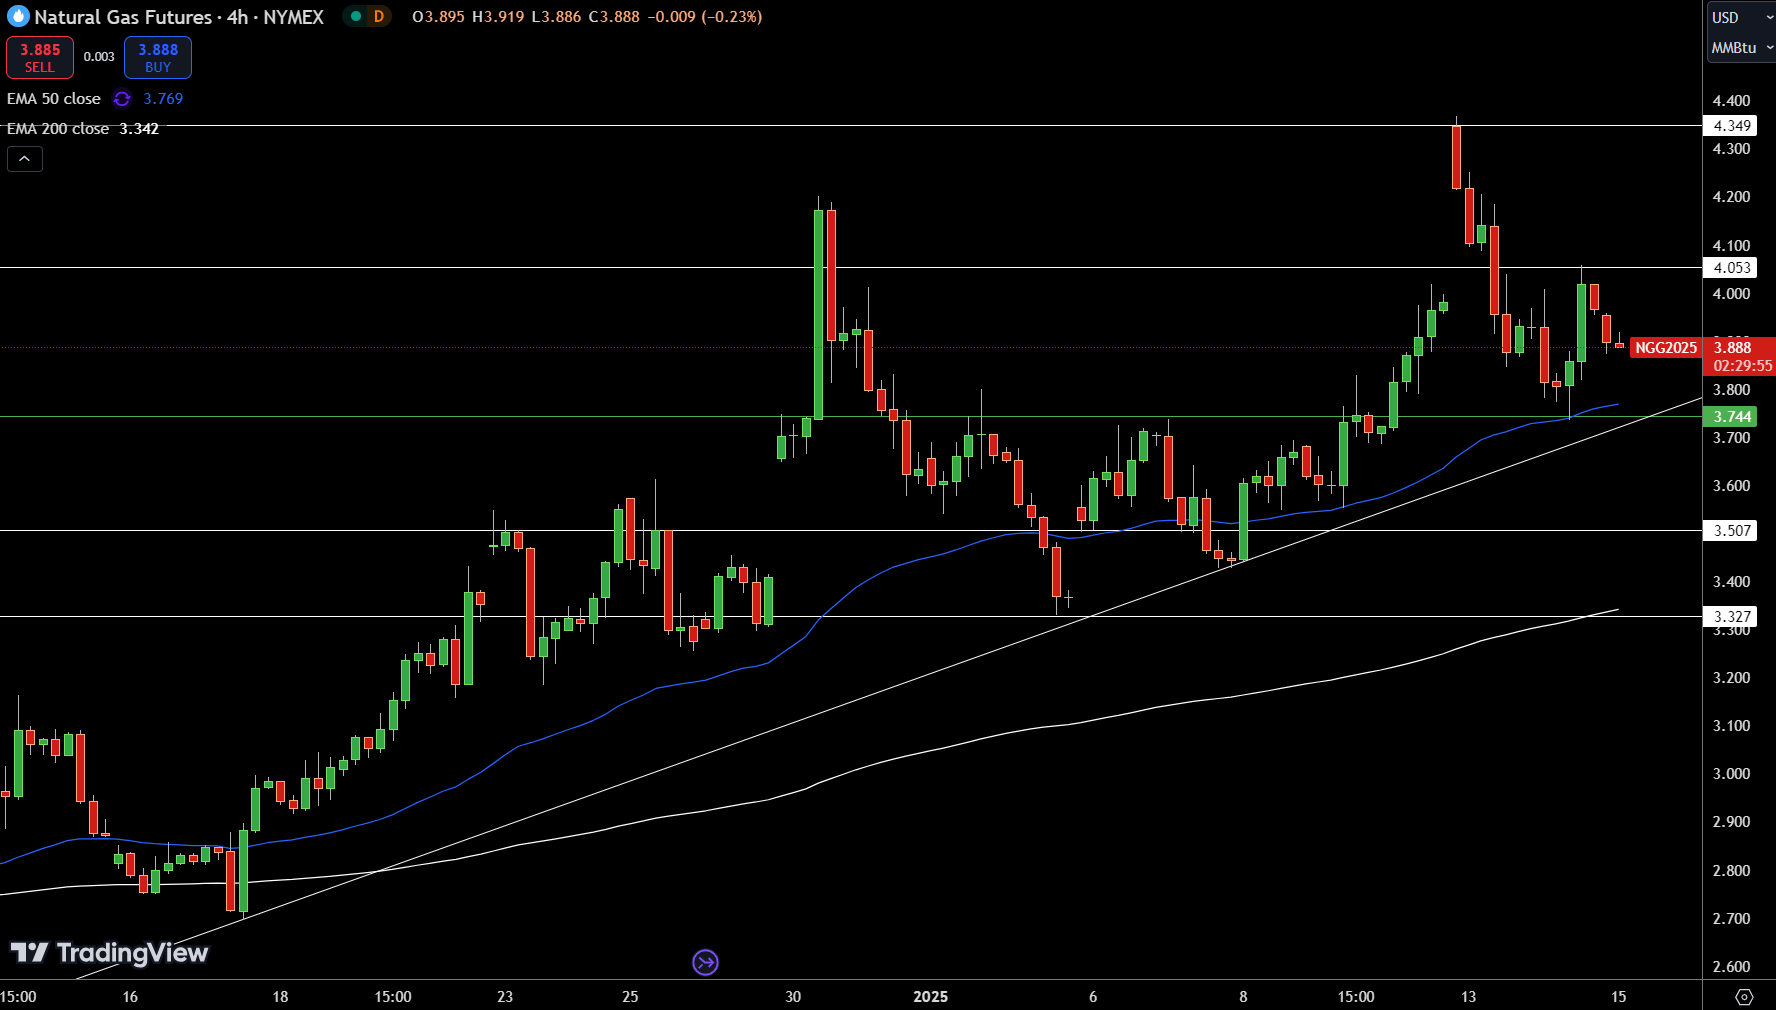Screen dimensions: 1776x1010
Task: Click the OHLC values readout in header
Action: tap(587, 17)
